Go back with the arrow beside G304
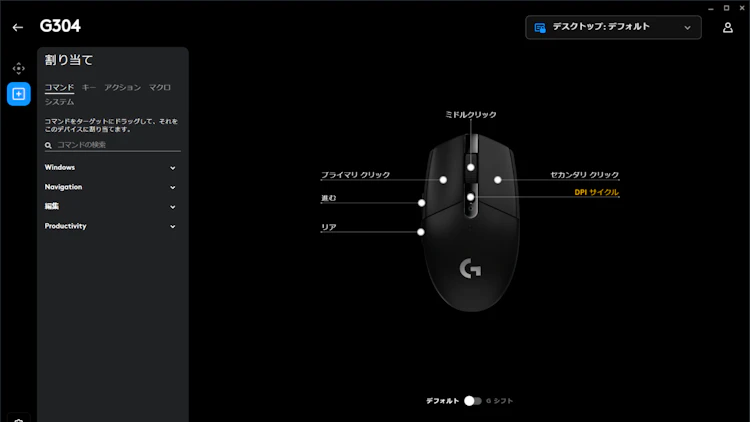 coord(18,27)
